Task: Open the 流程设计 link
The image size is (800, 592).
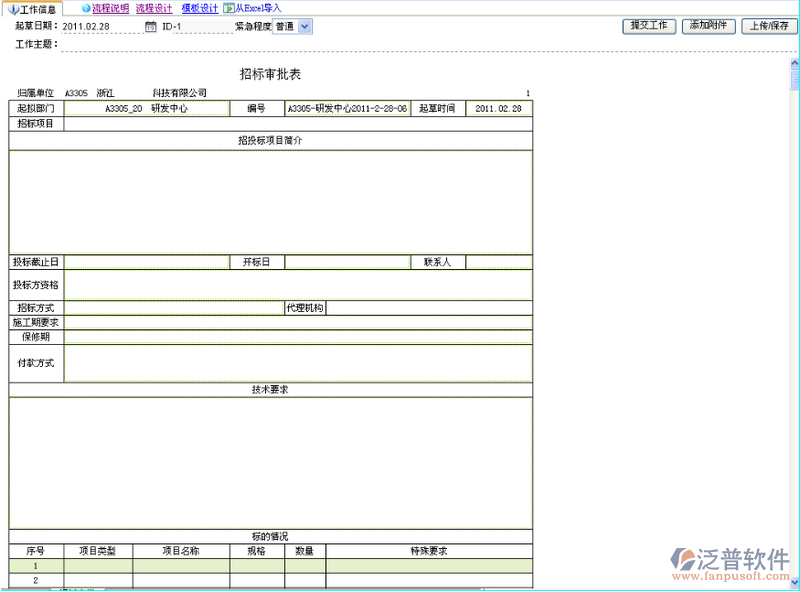Action: (154, 8)
